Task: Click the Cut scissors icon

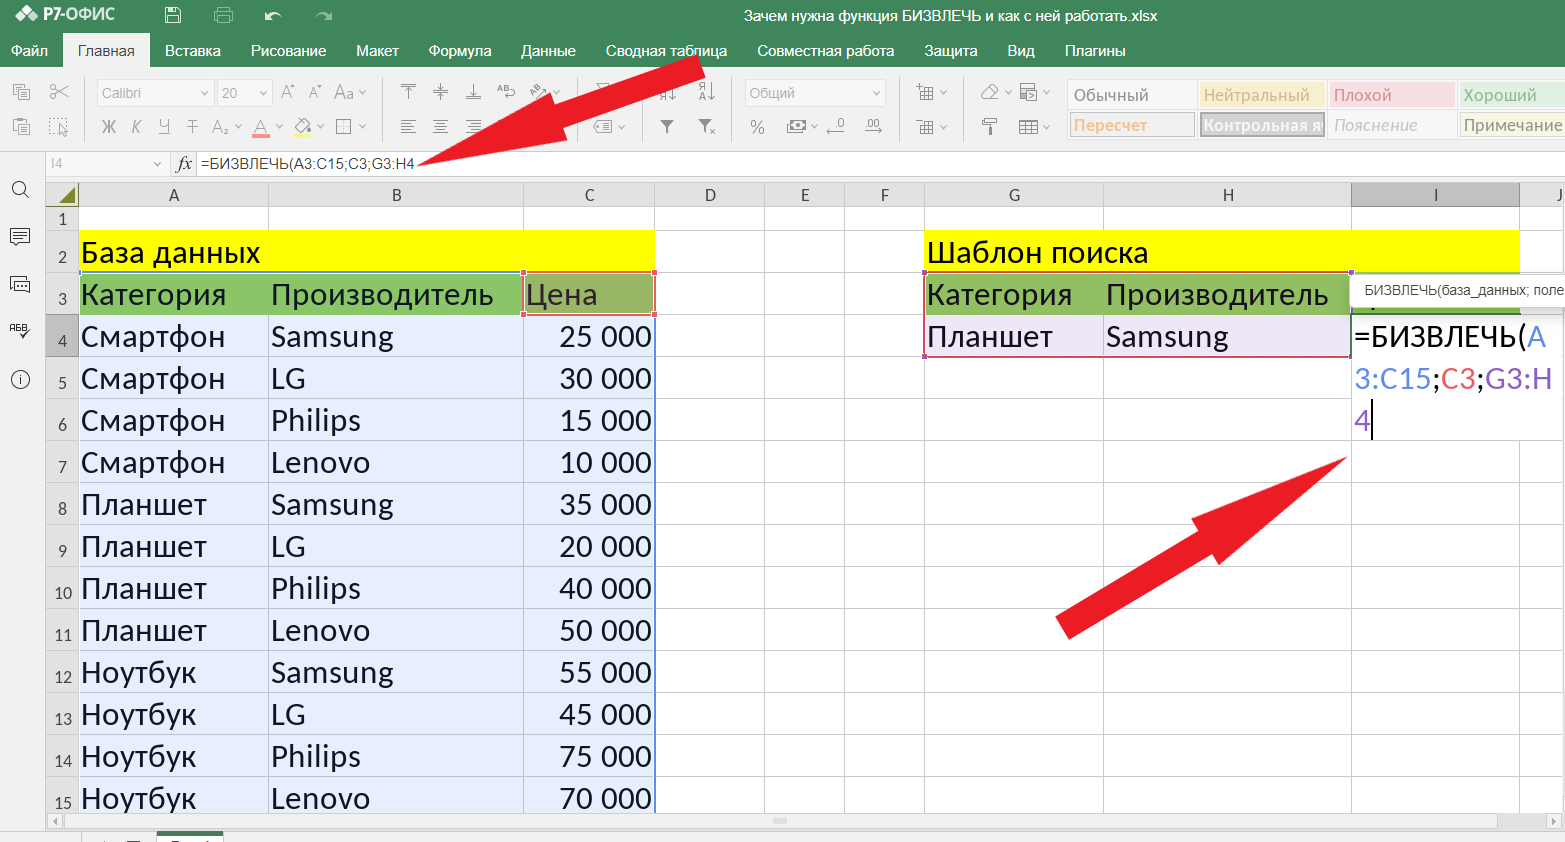Action: point(59,92)
